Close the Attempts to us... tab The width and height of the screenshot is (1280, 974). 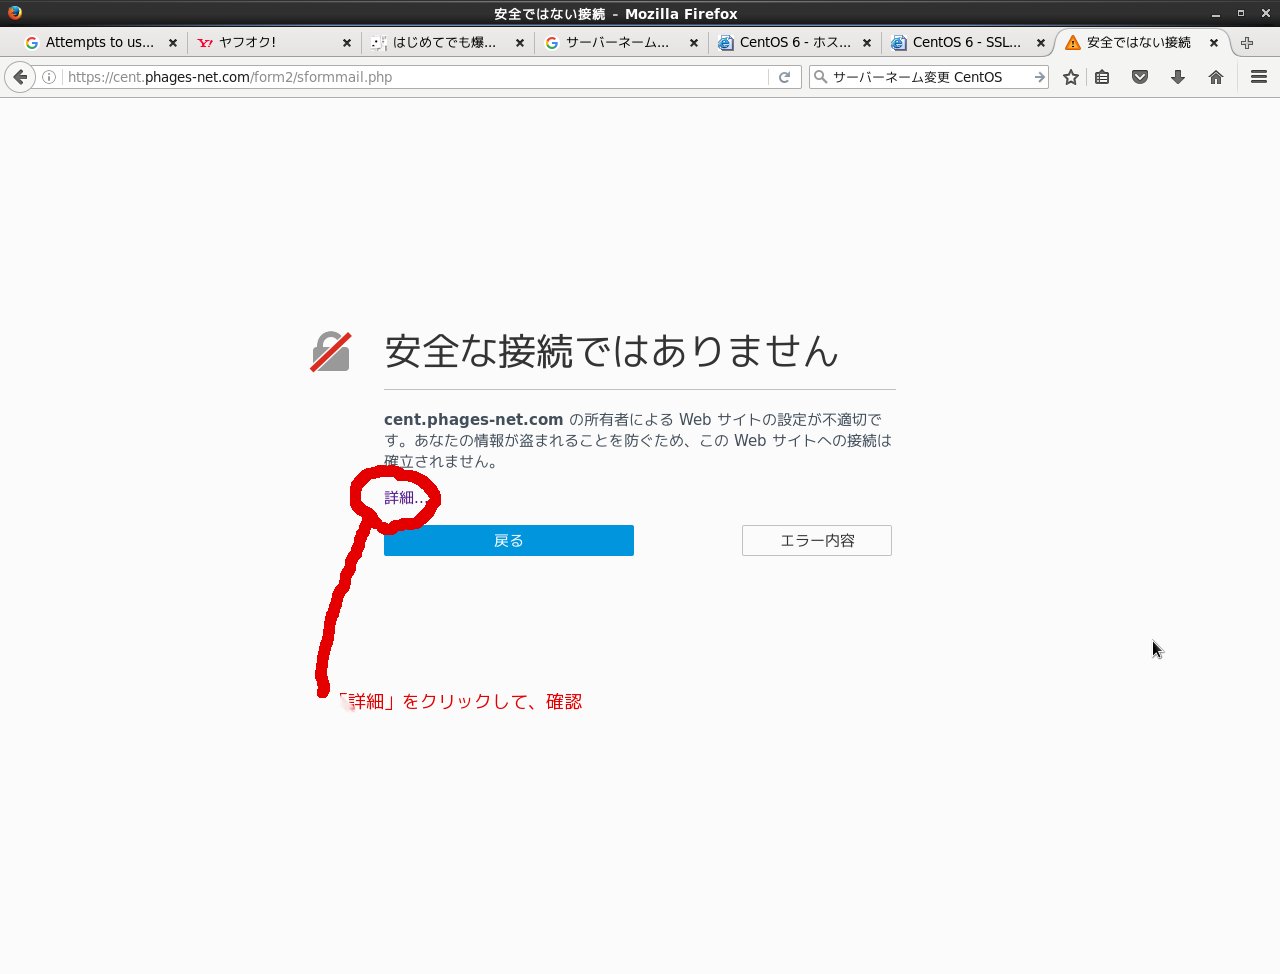point(173,43)
